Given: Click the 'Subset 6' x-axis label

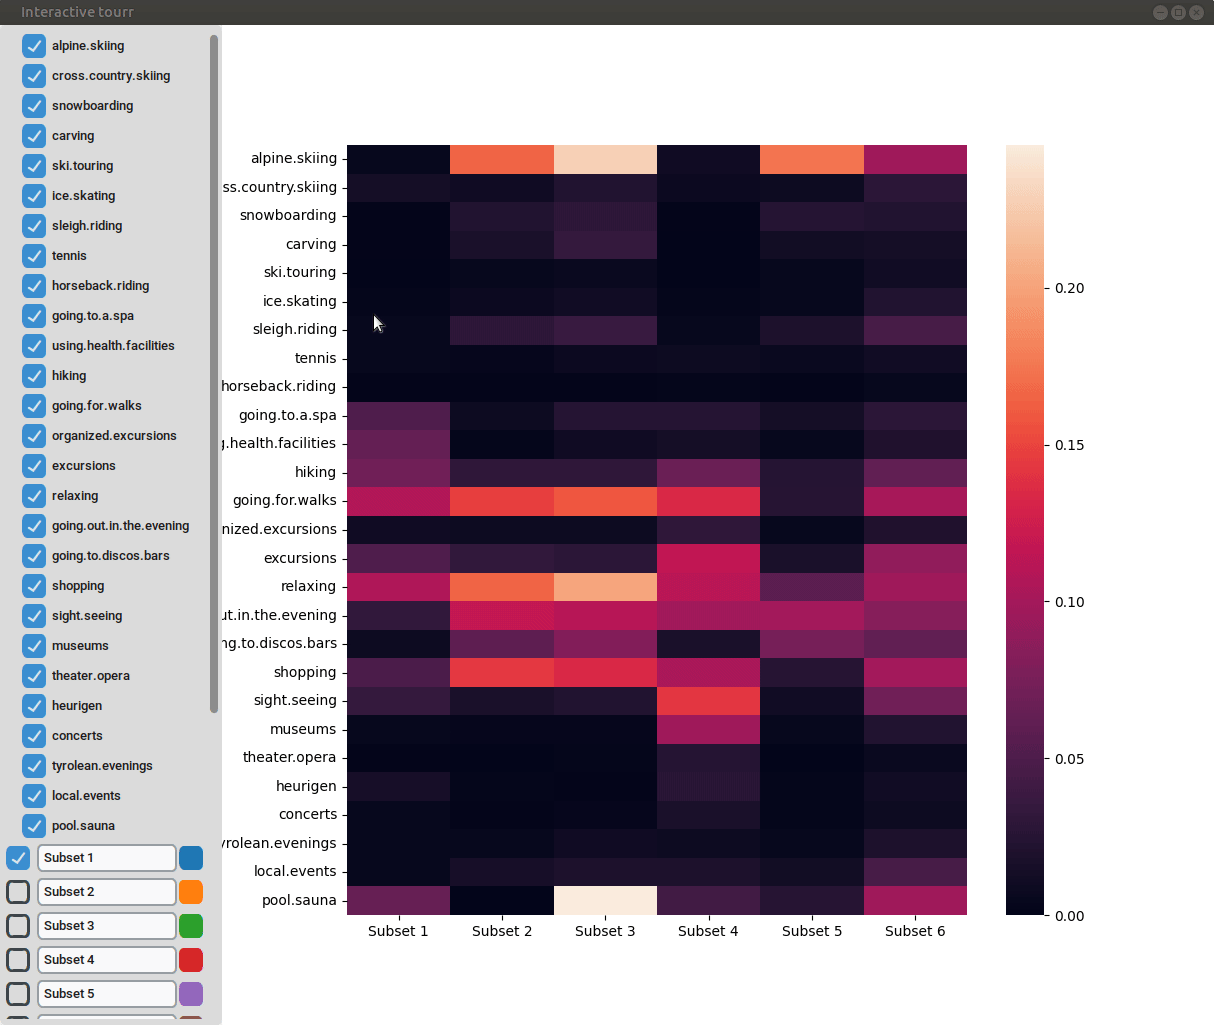Looking at the screenshot, I should click(915, 931).
